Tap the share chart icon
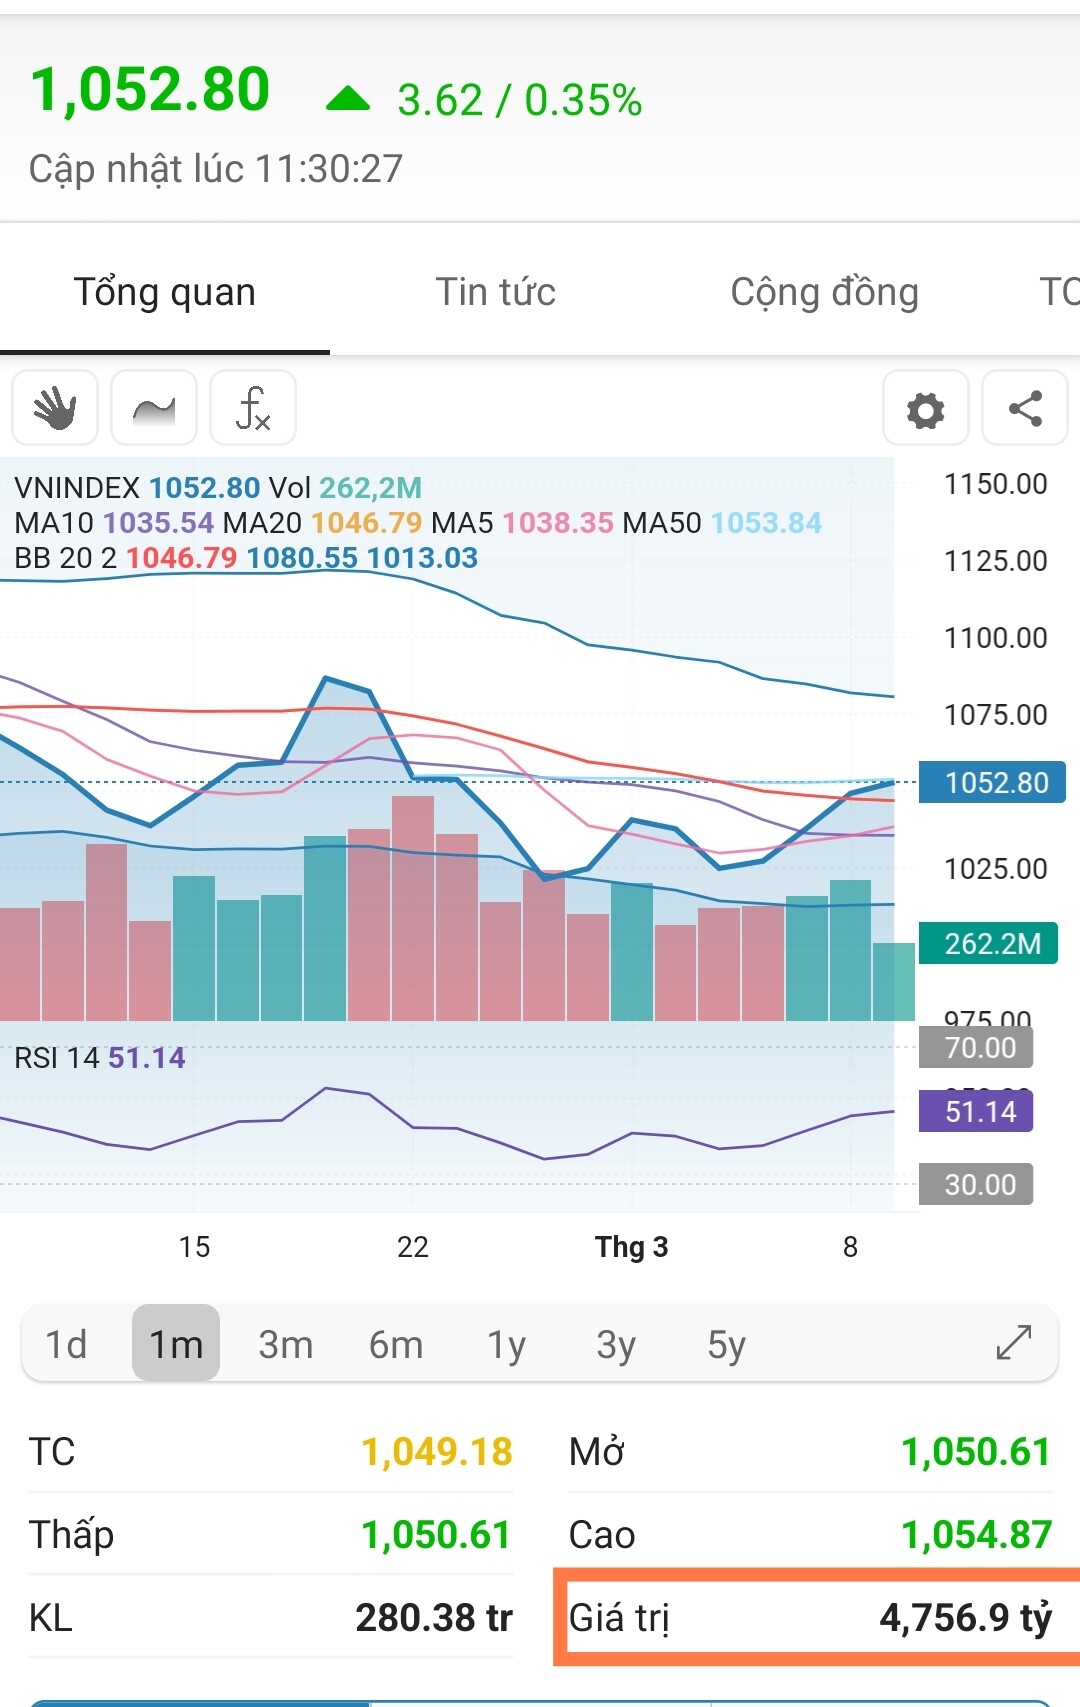 (1025, 408)
